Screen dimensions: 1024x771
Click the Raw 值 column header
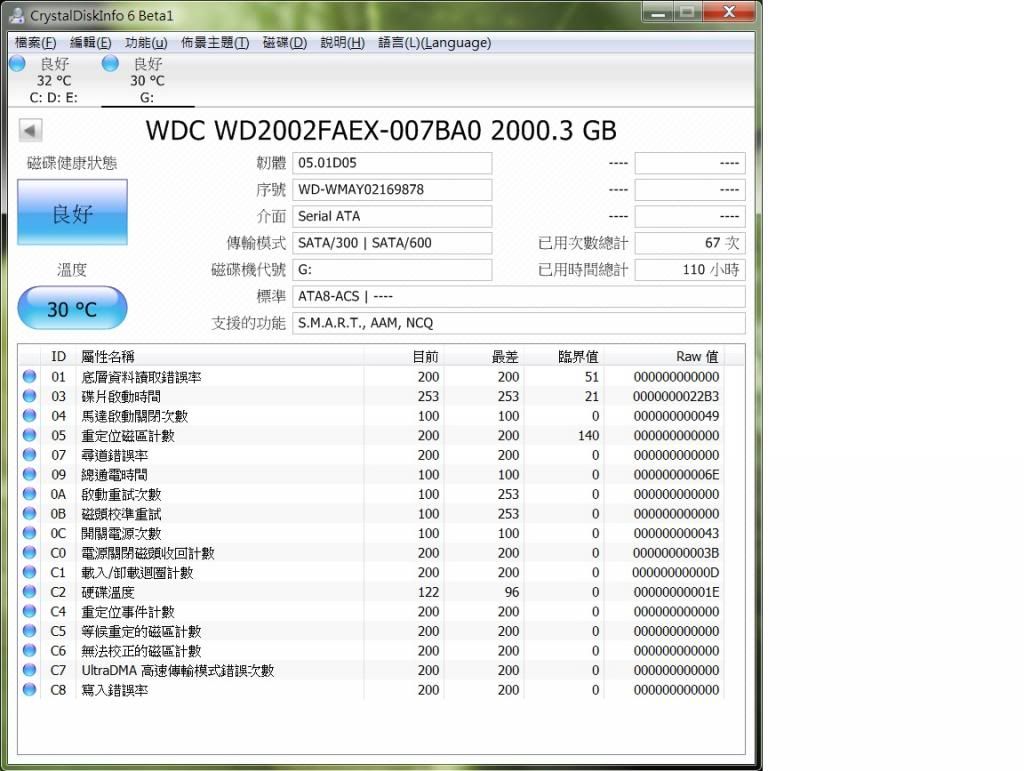pos(664,356)
